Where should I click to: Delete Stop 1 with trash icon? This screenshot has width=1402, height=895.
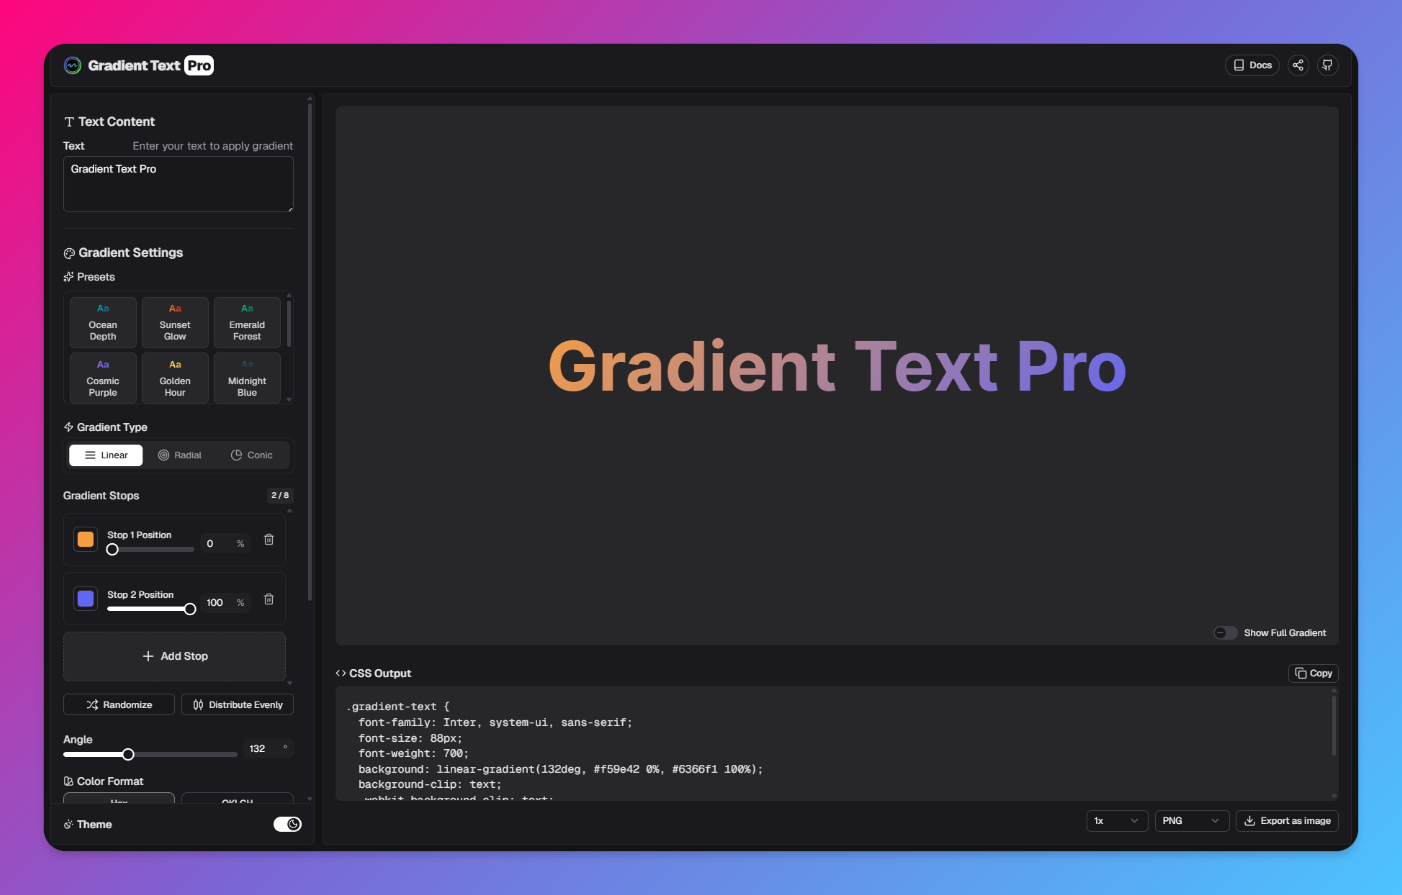[269, 540]
